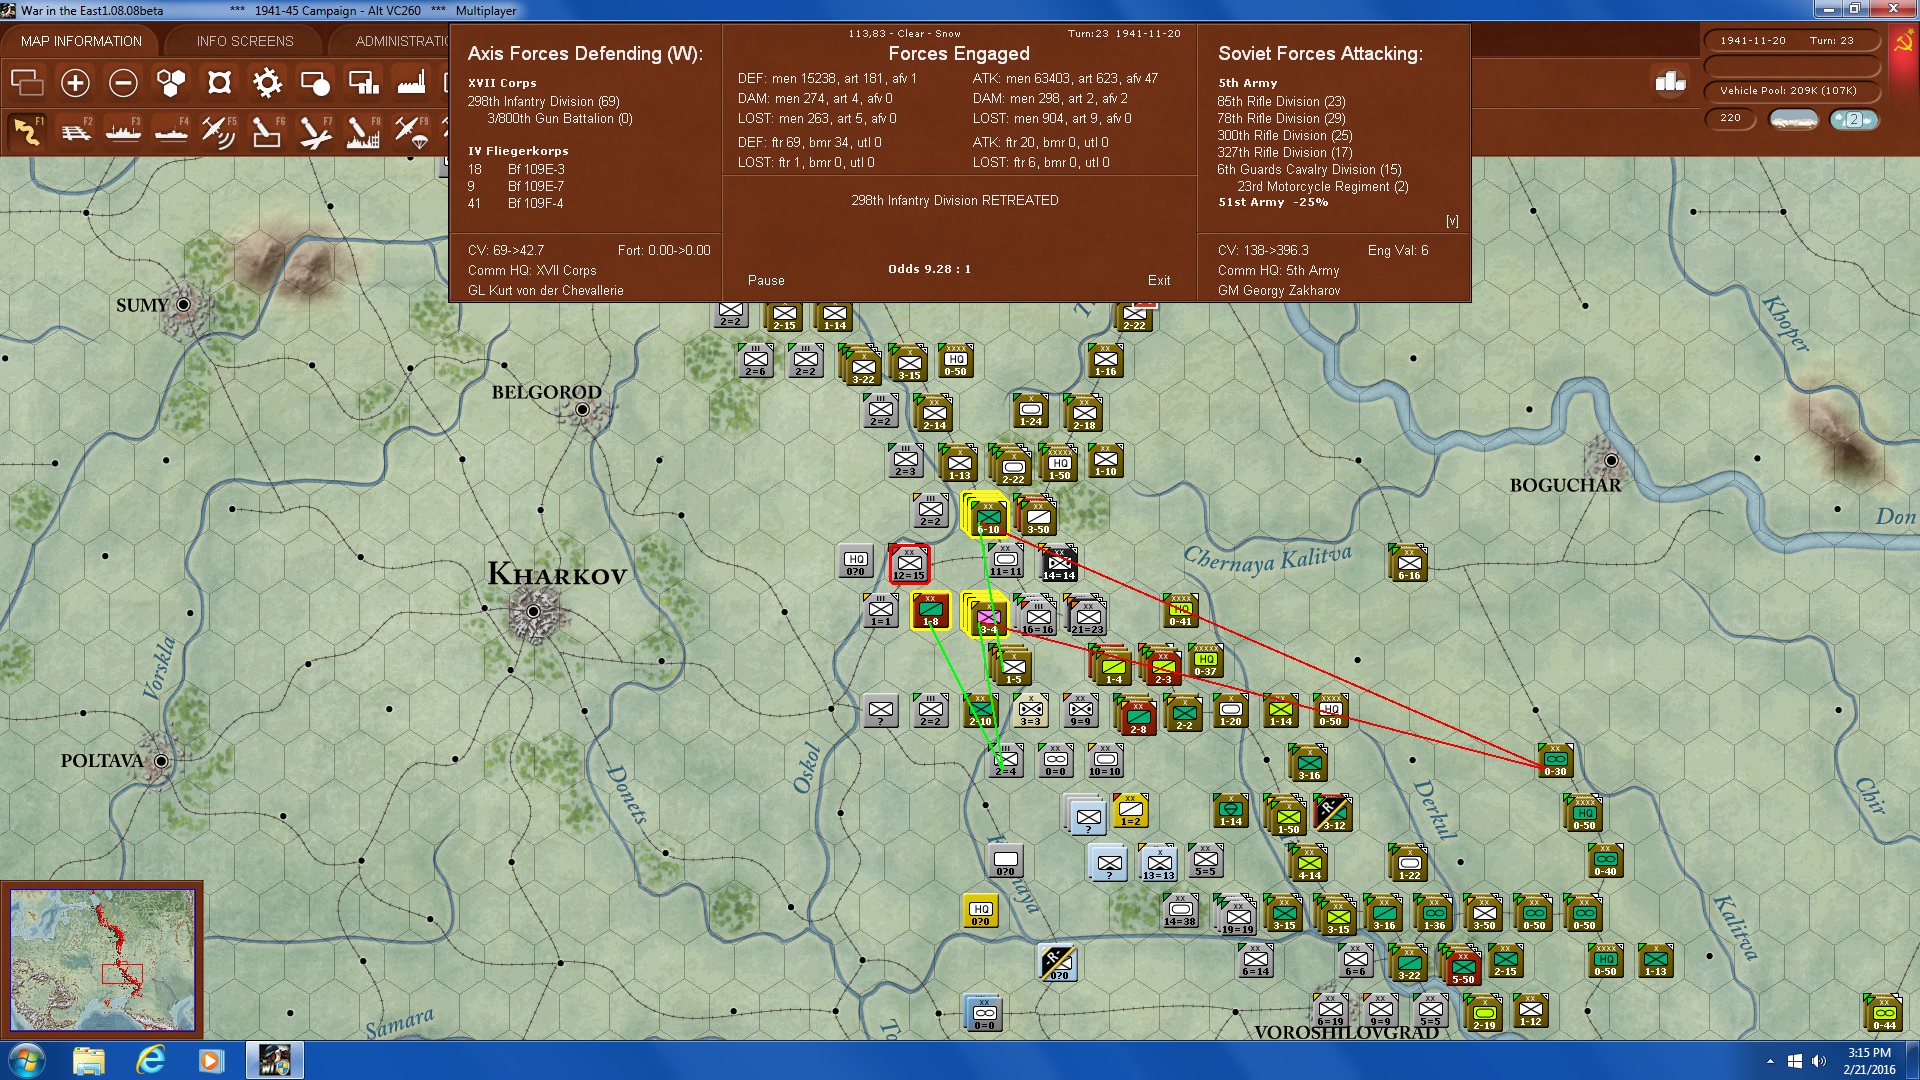Viewport: 1920px width, 1080px height.
Task: Click the air weather cloud indicator
Action: (1854, 120)
